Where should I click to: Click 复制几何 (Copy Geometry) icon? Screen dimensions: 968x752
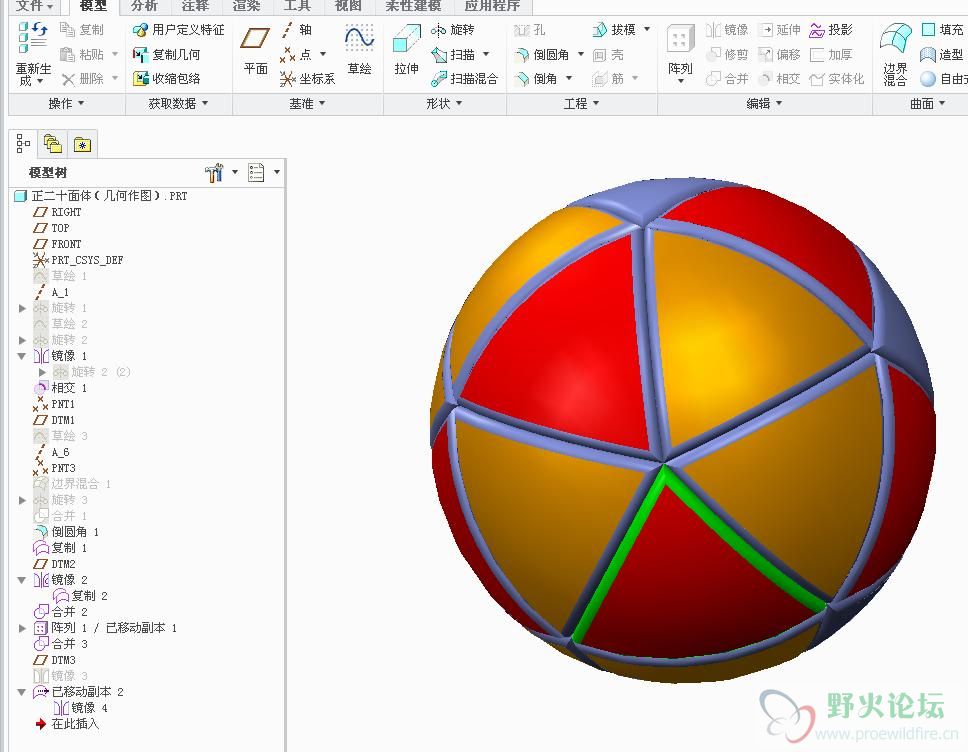(141, 54)
